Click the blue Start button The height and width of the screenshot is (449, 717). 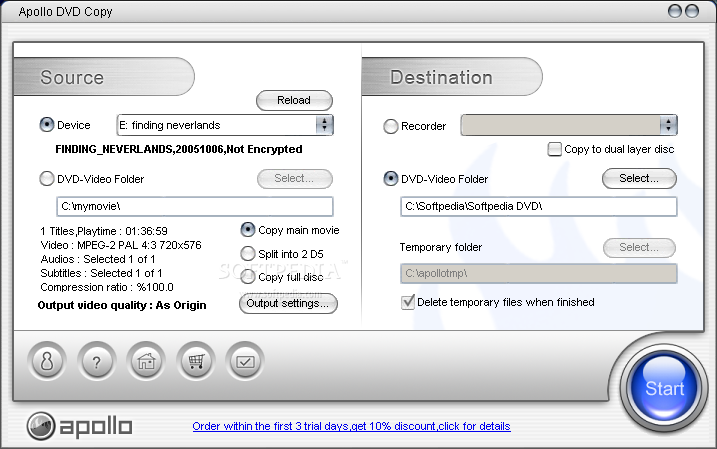[664, 388]
